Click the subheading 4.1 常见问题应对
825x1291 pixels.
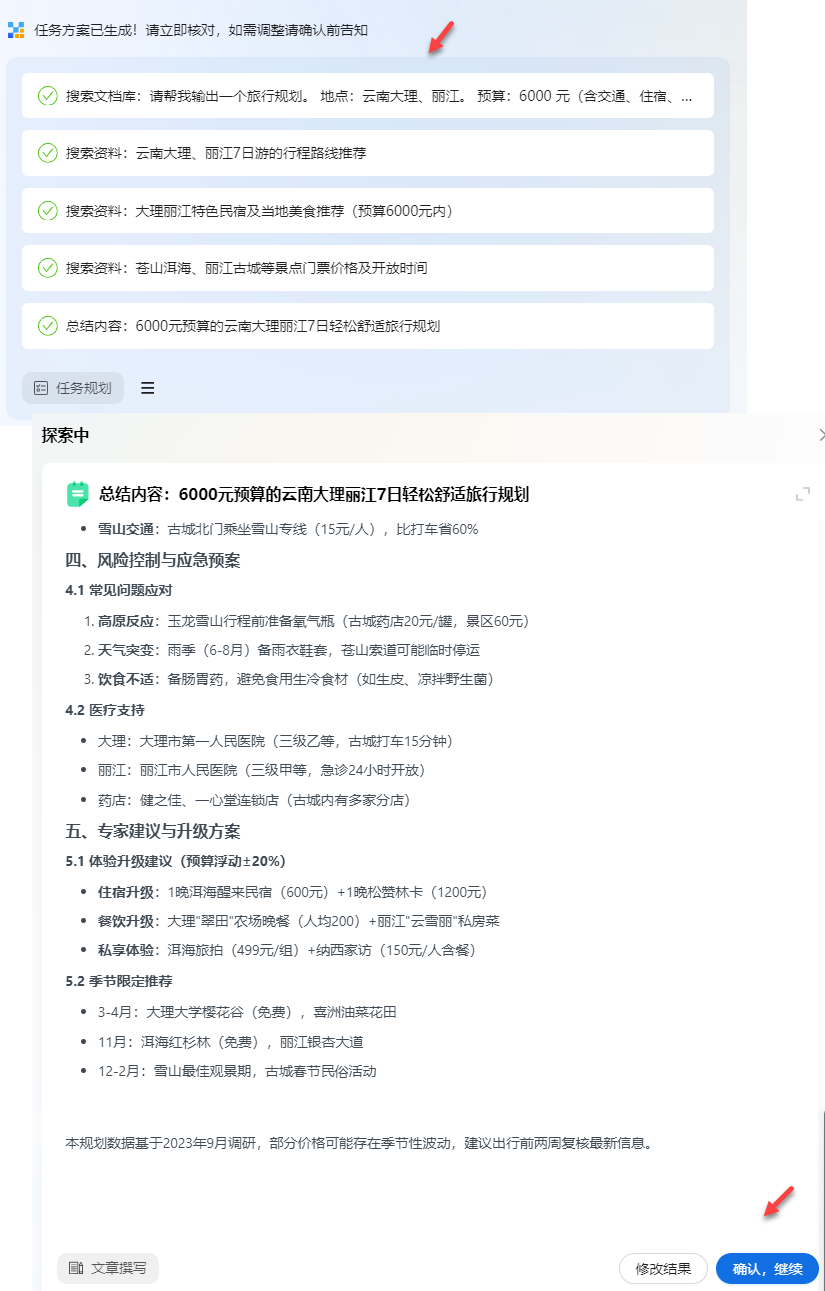[x=119, y=591]
